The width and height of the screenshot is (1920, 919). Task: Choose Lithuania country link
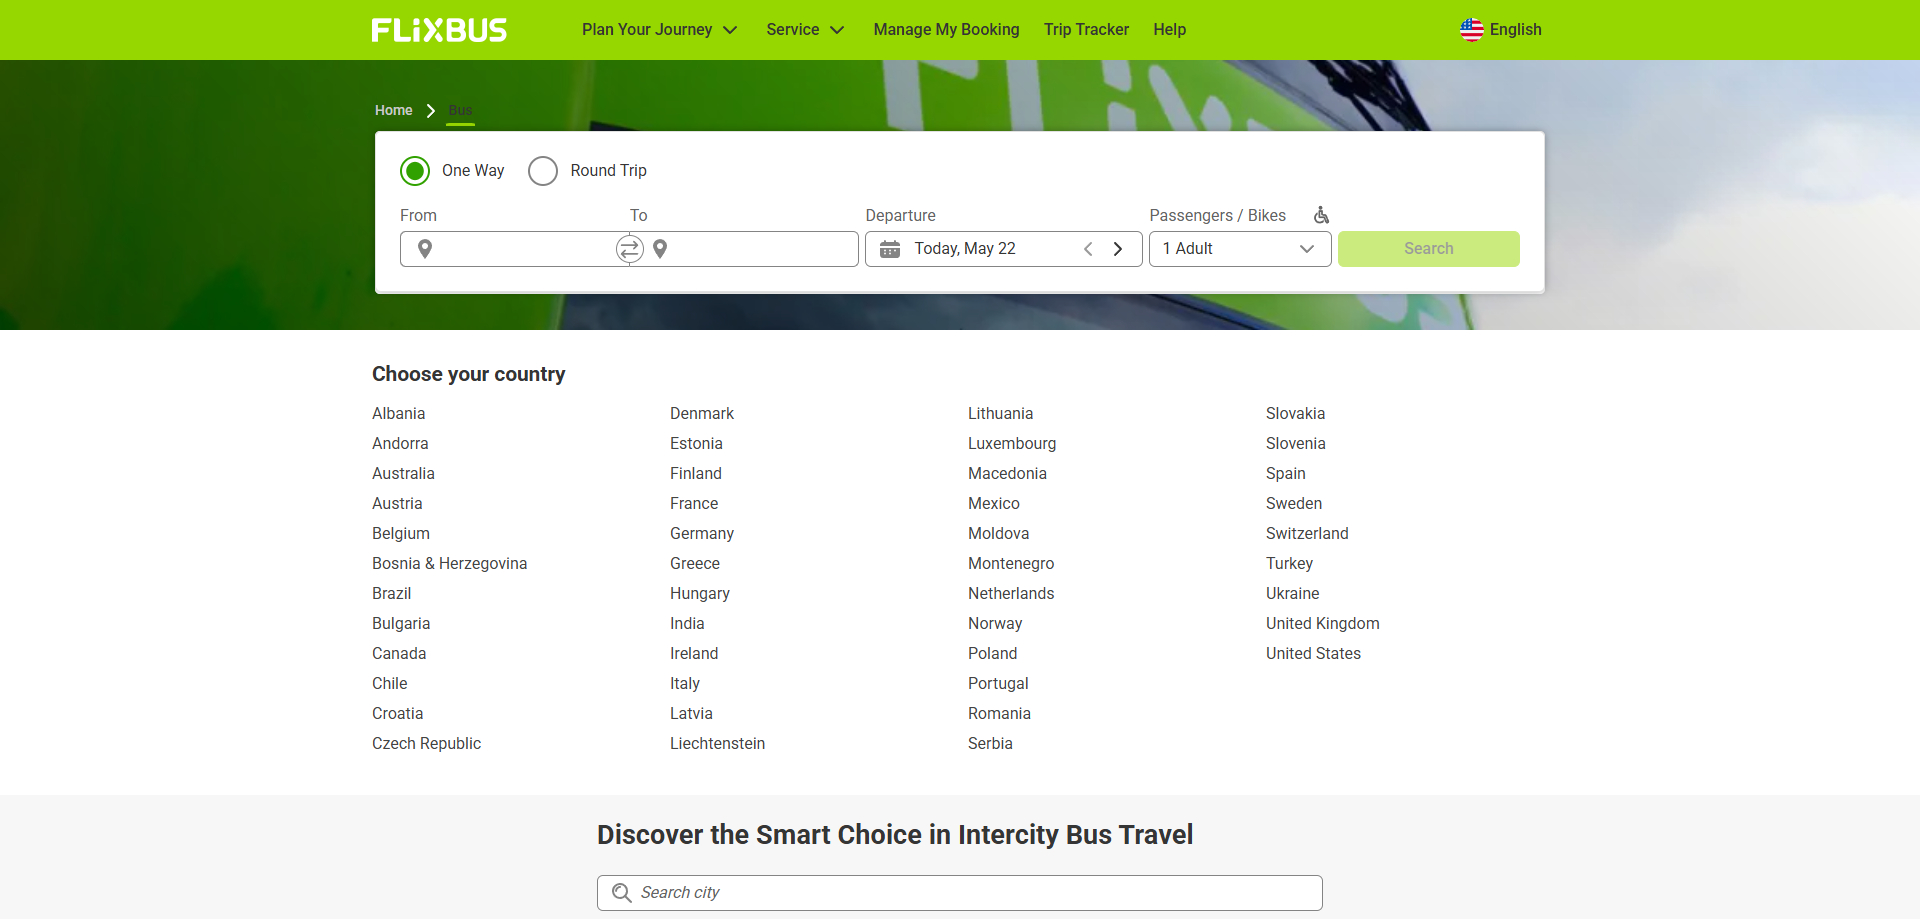pos(1000,414)
